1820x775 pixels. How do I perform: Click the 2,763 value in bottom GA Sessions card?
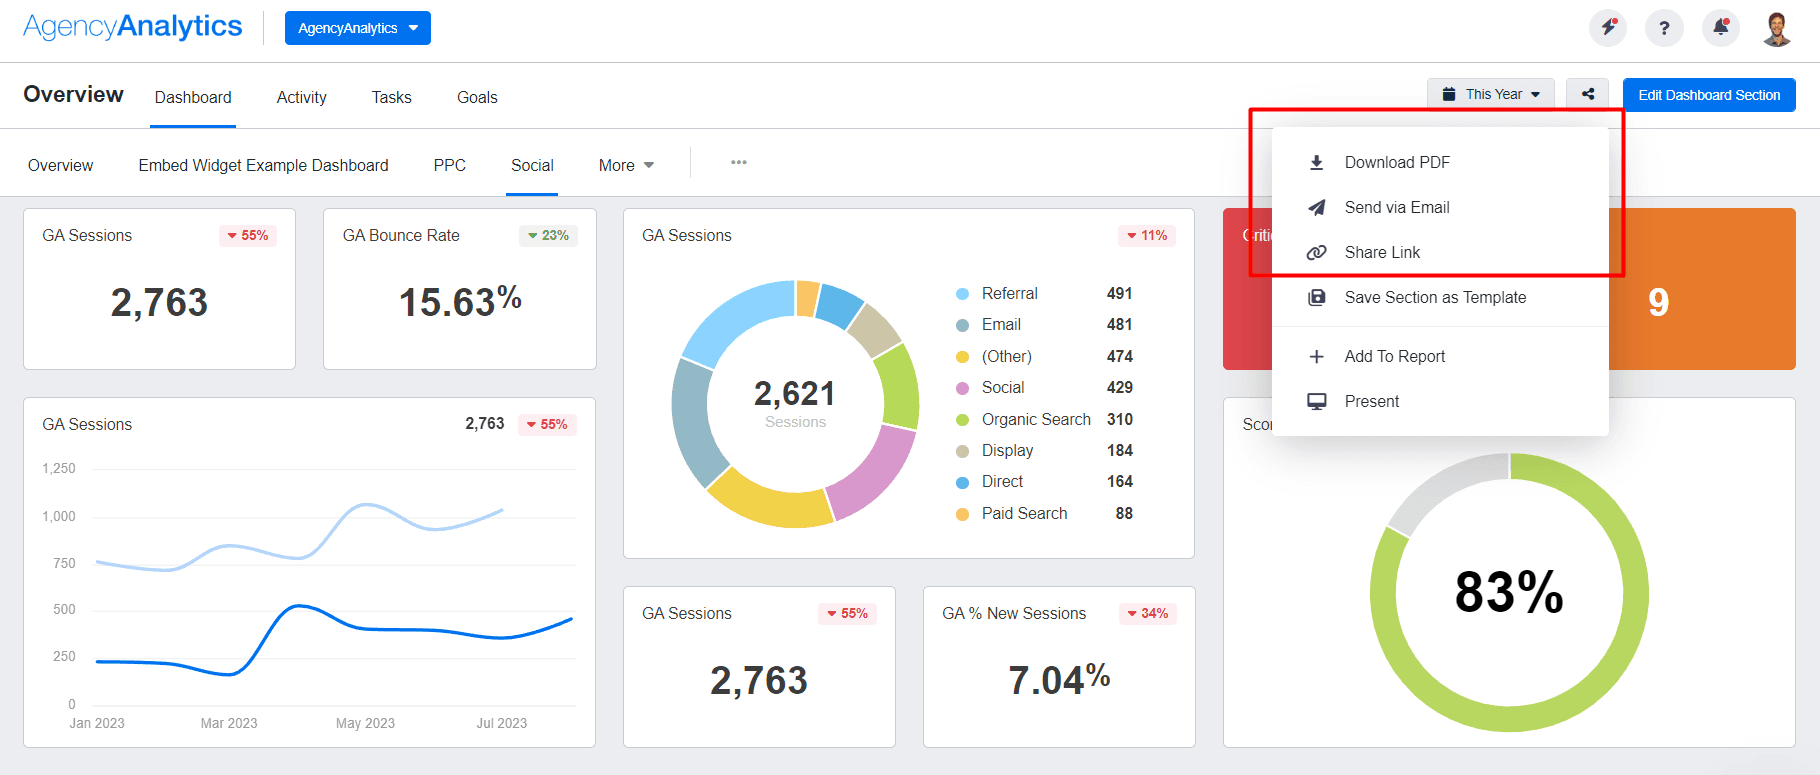tap(759, 681)
